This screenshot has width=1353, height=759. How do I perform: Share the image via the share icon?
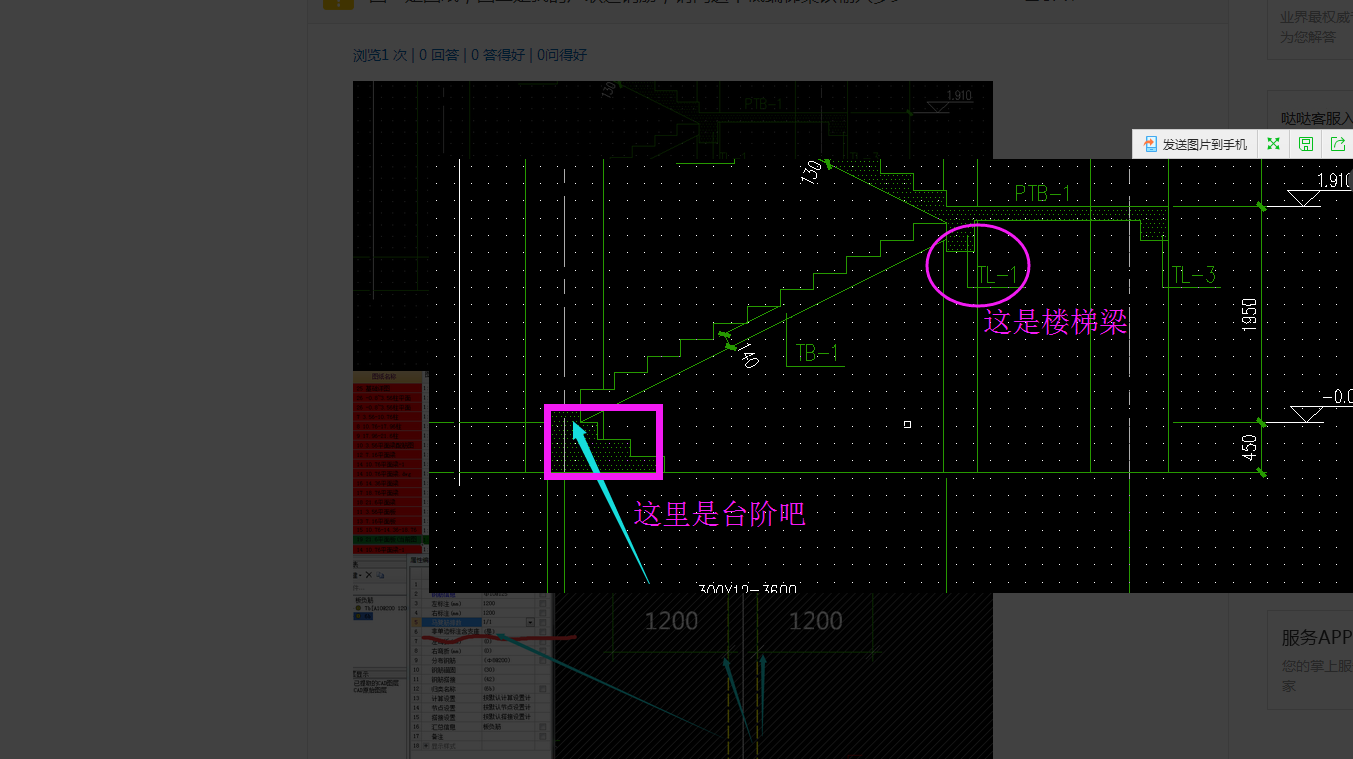click(1338, 144)
